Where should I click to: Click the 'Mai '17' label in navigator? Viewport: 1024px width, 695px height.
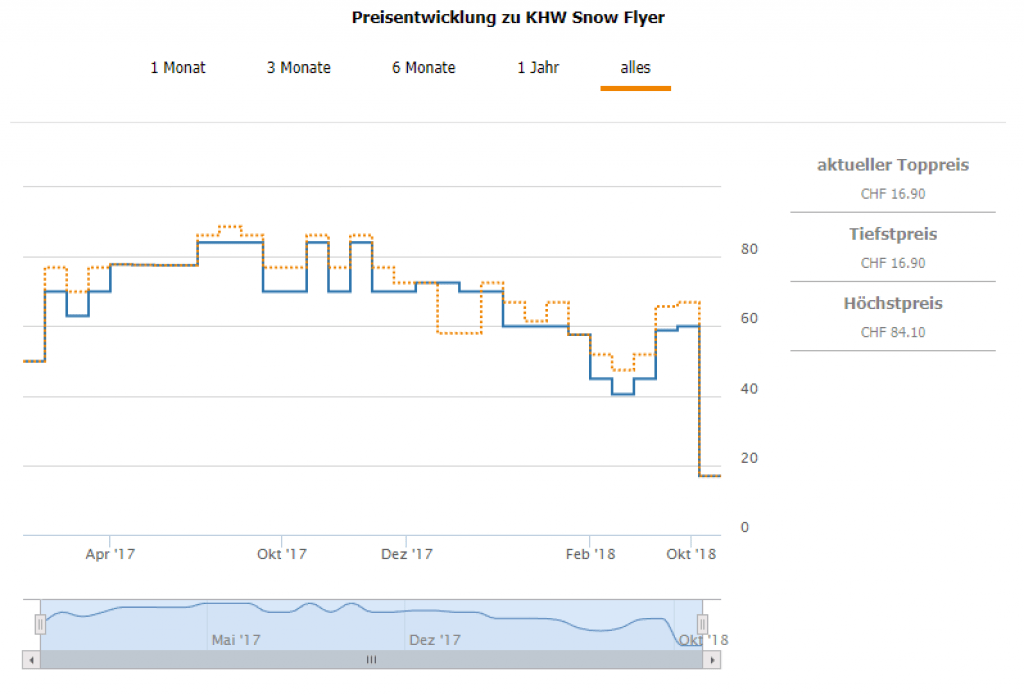(x=236, y=640)
